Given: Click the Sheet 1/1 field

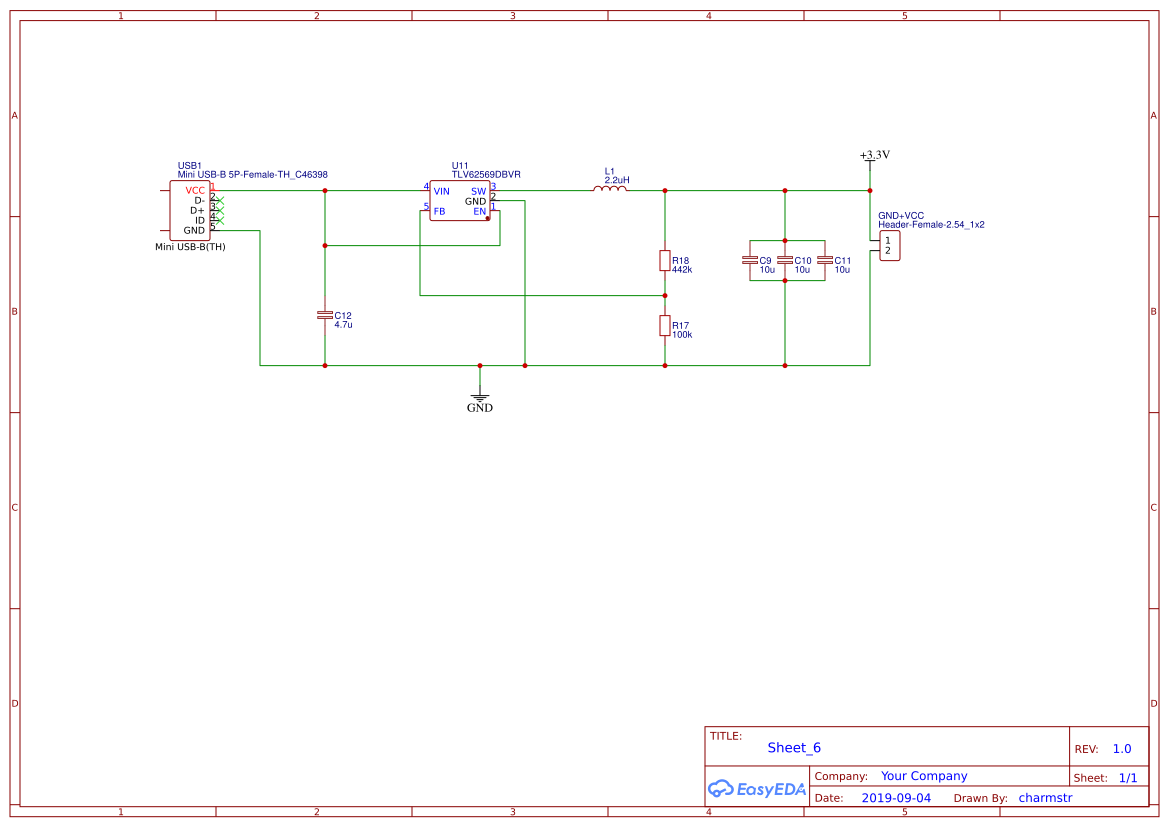Looking at the screenshot, I should 1128,777.
